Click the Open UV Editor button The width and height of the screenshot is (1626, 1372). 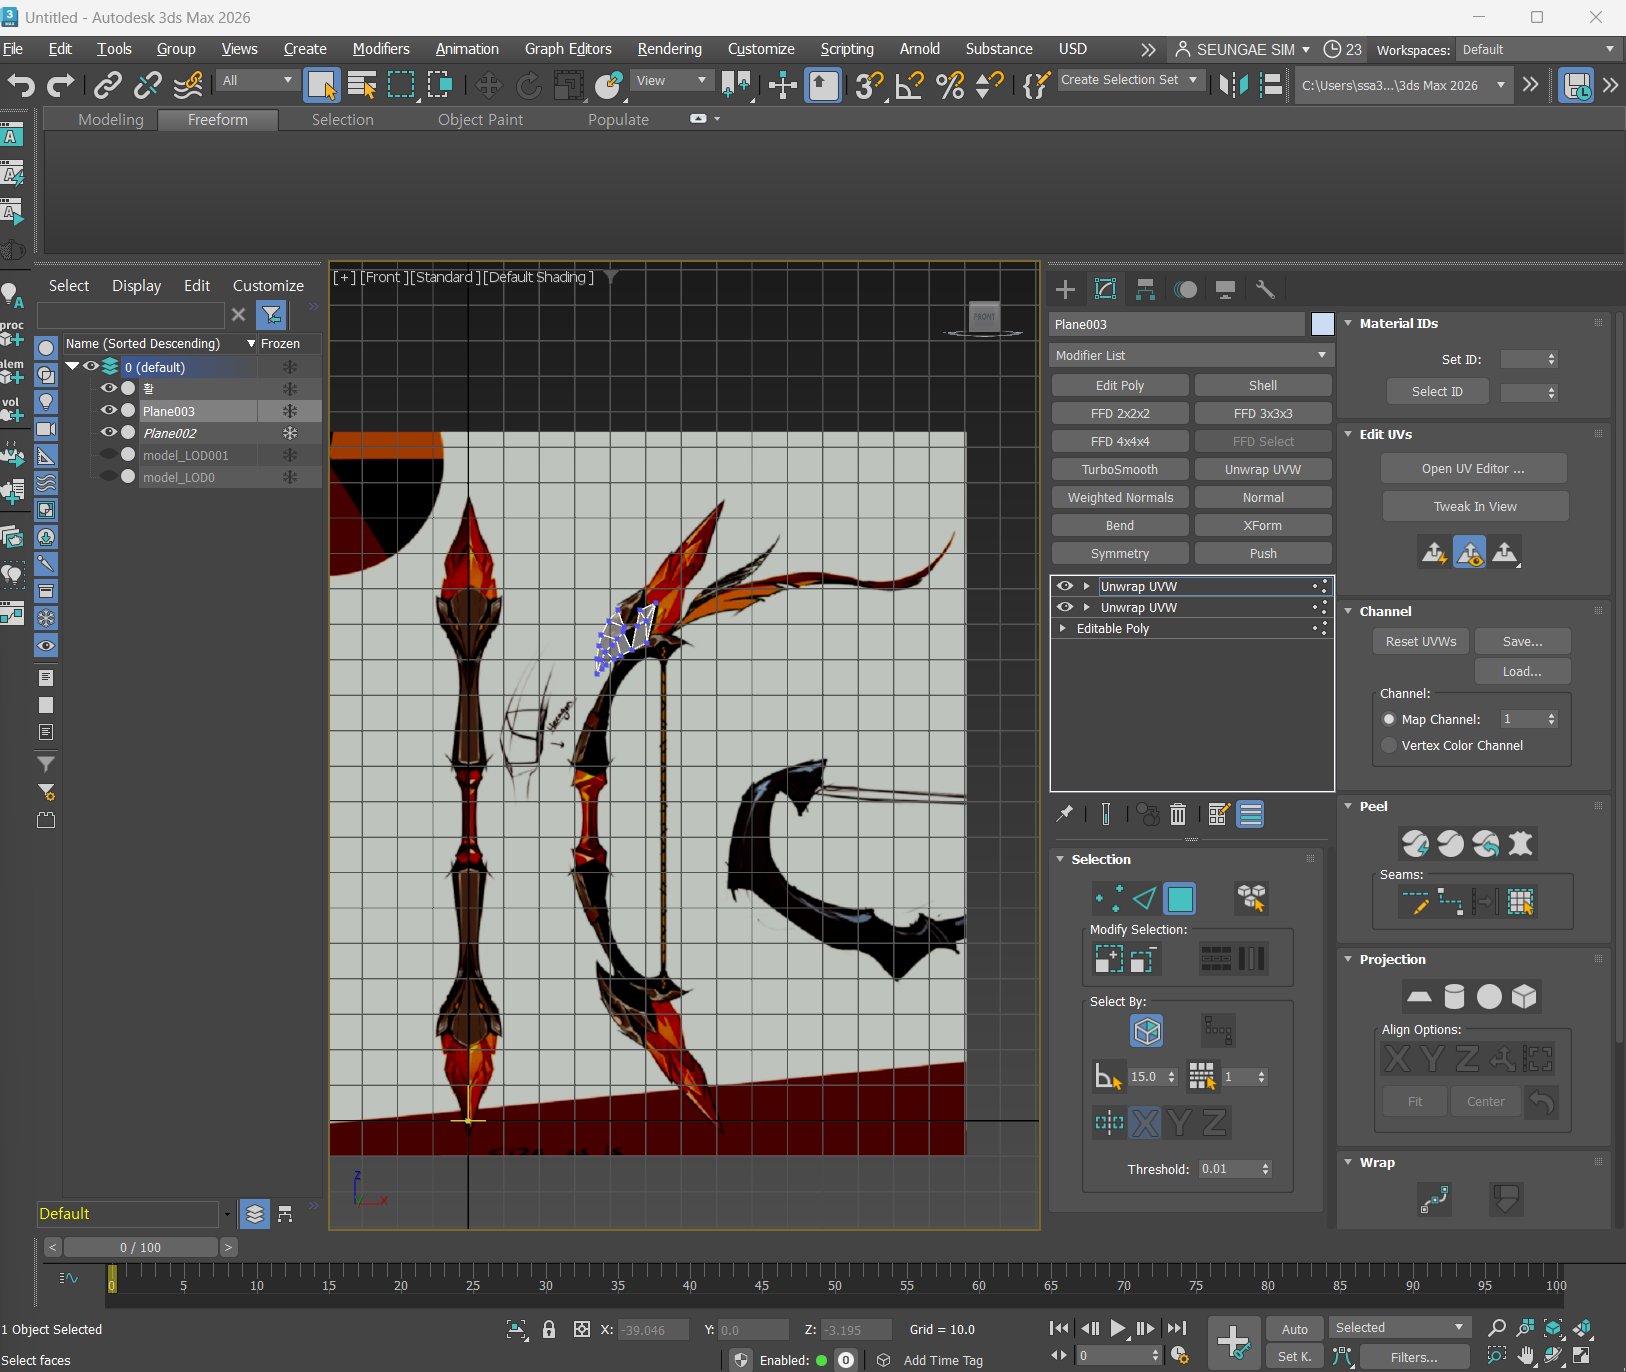(1473, 468)
